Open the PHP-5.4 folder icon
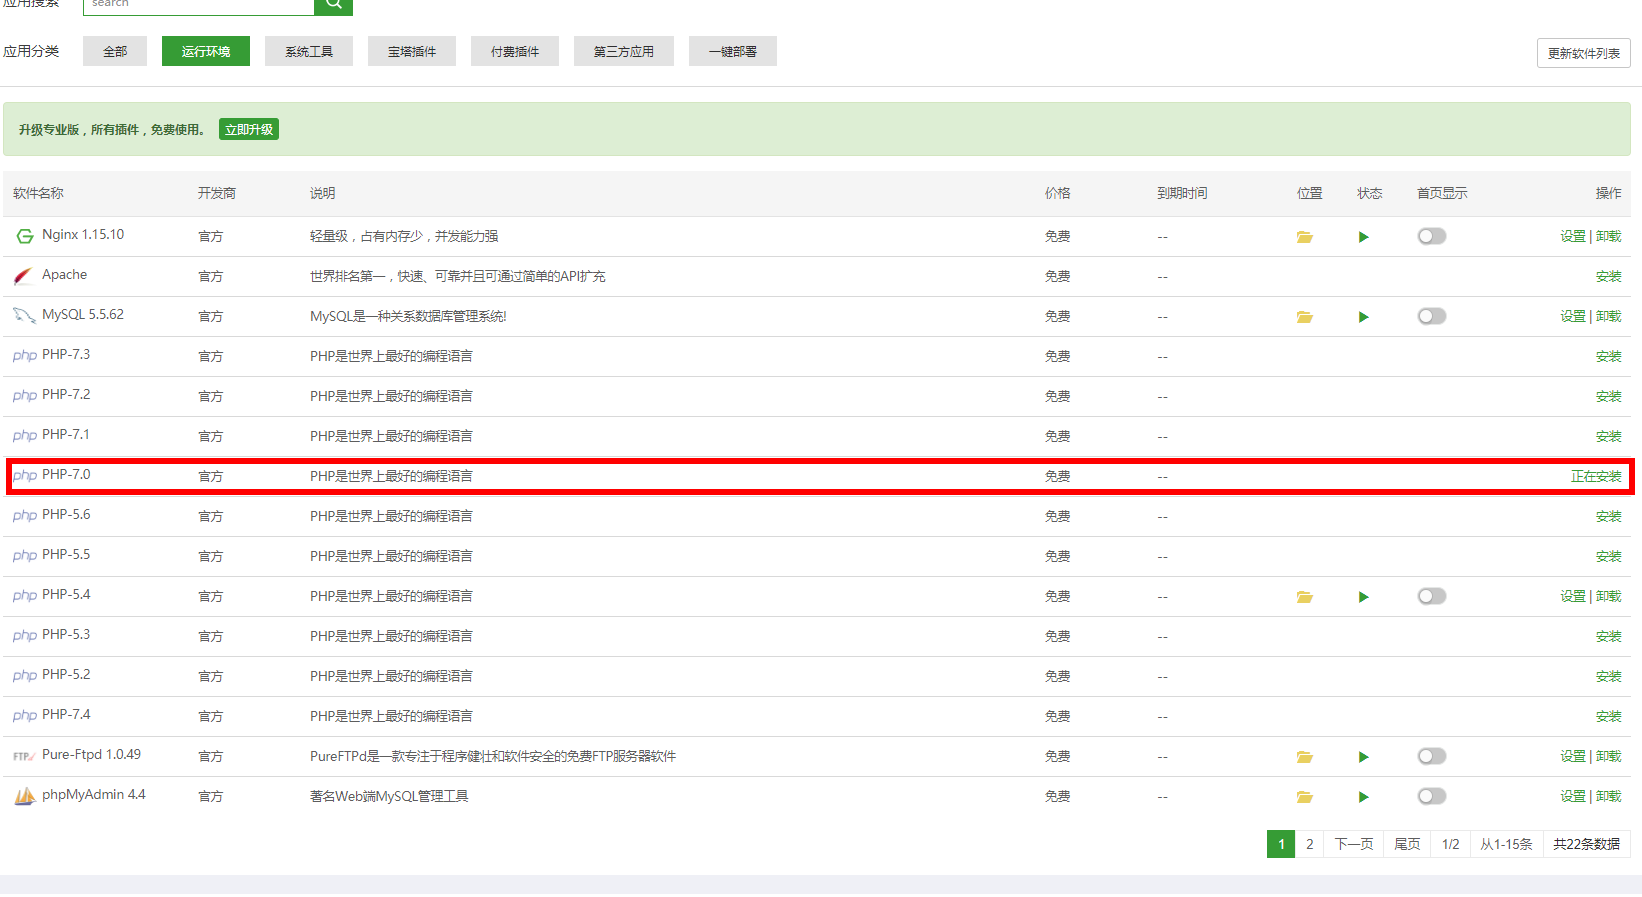 [1304, 597]
